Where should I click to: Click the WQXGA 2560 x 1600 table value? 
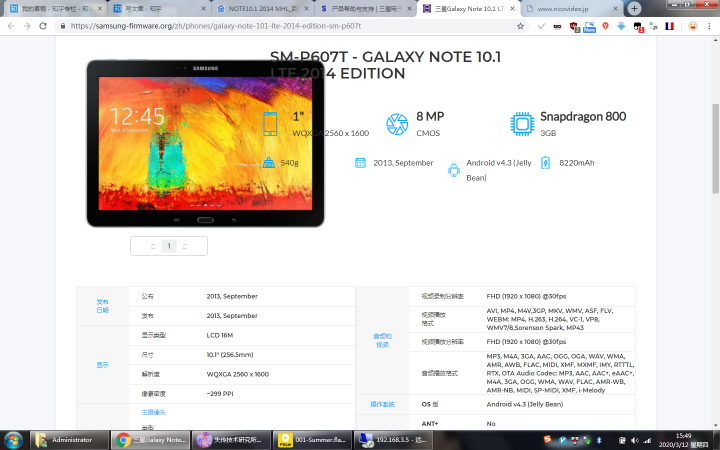(238, 374)
